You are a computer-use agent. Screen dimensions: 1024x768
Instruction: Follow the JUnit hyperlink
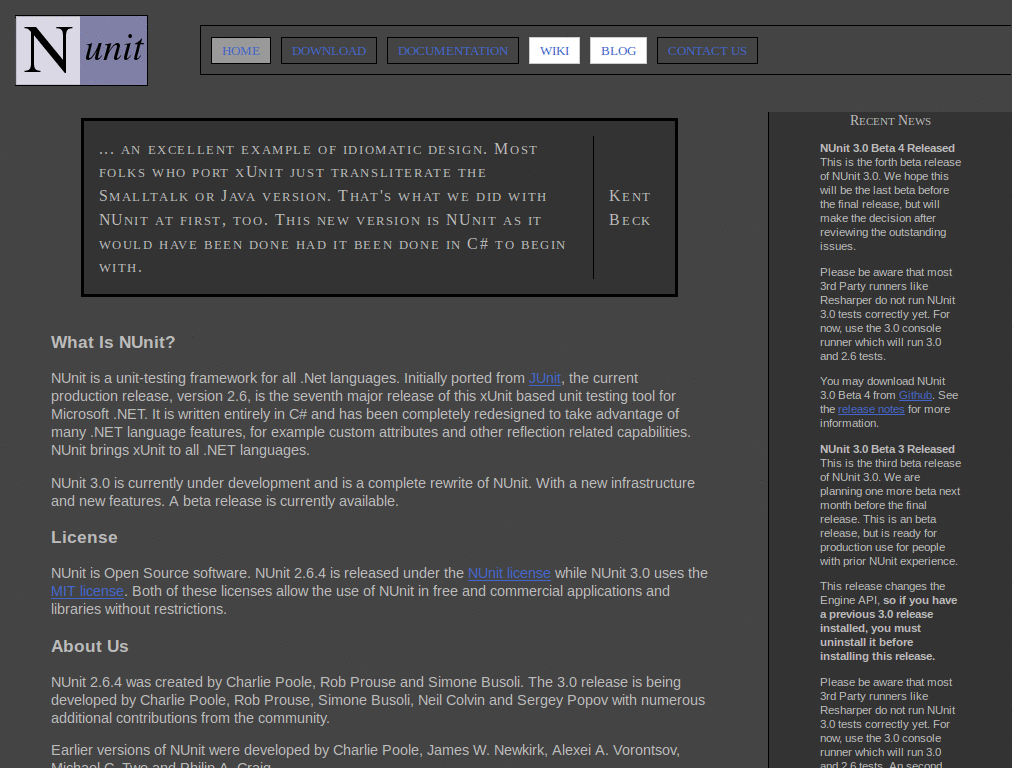545,378
